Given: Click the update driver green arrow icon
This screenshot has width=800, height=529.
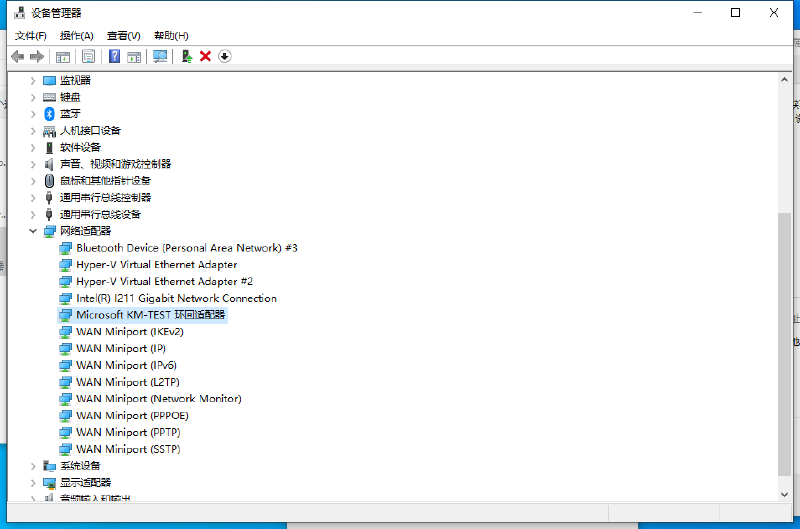Looking at the screenshot, I should click(x=187, y=57).
